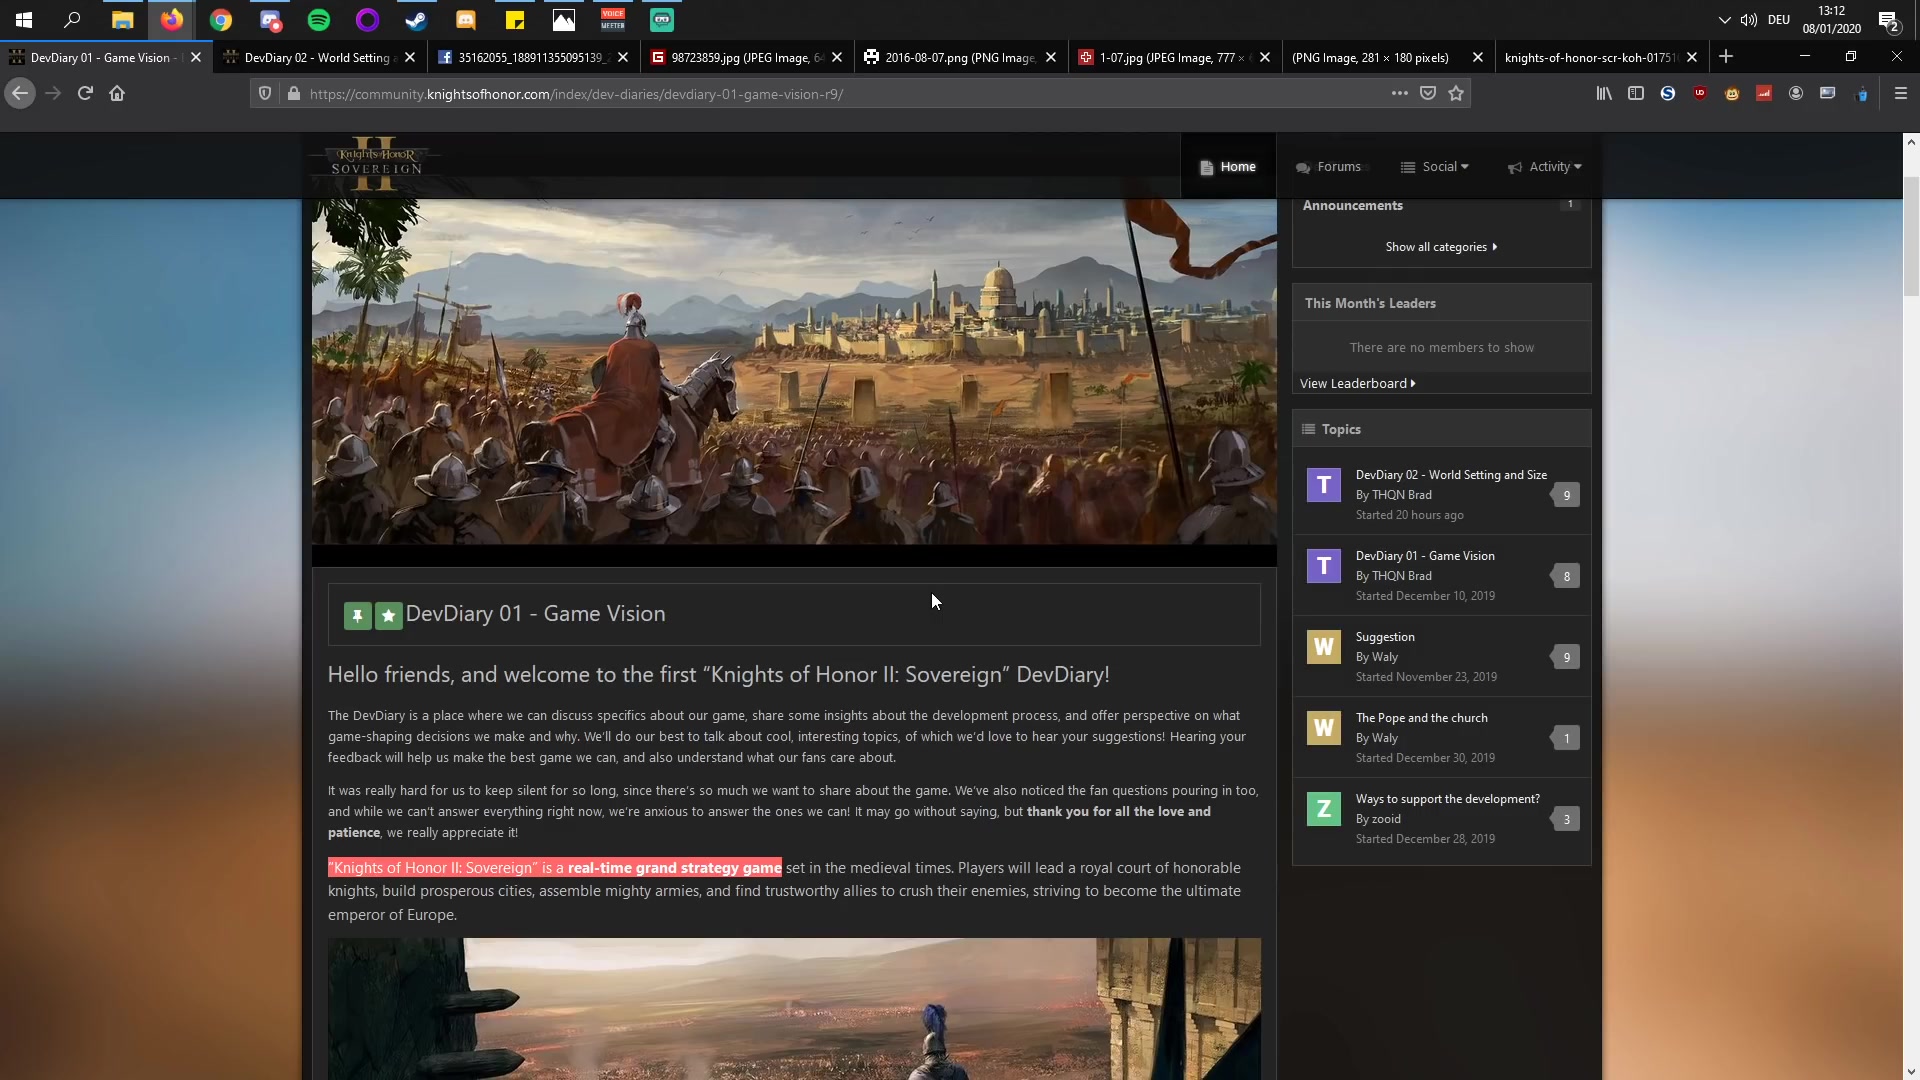
Task: Close the DevDiary 01 Game Vision tab
Action: (x=196, y=57)
